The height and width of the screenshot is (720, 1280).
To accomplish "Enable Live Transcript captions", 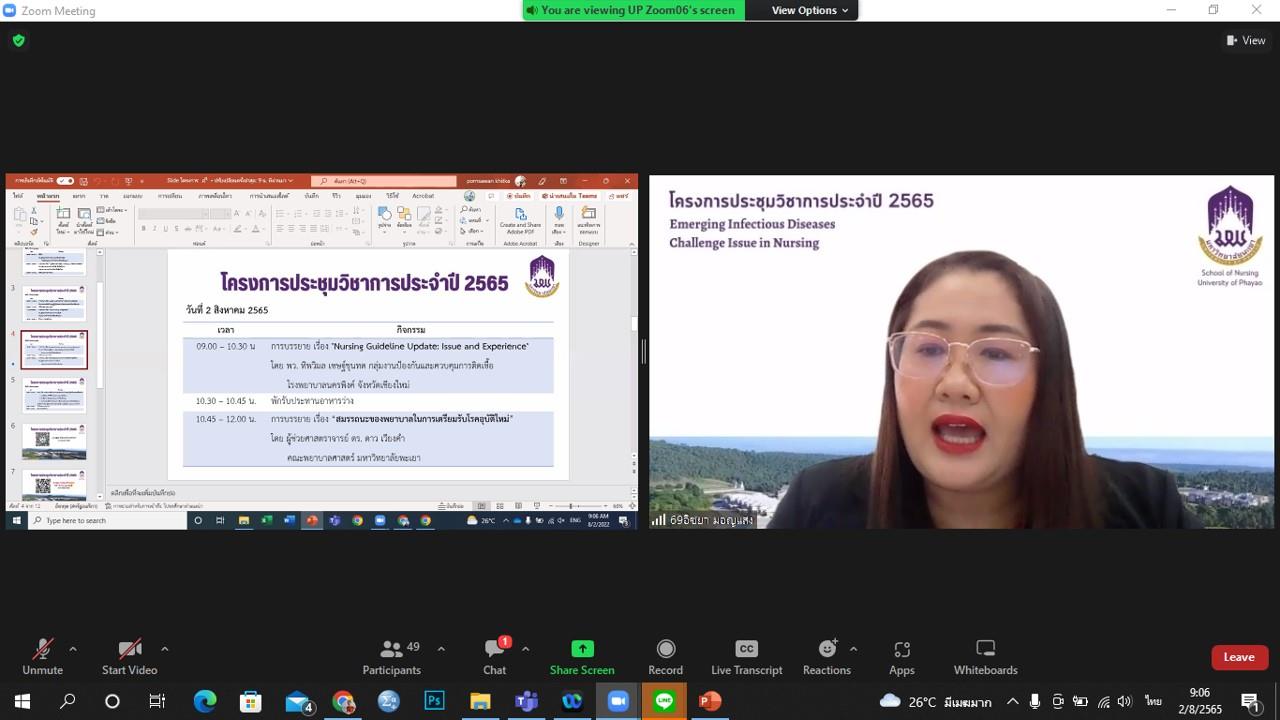I will point(747,657).
